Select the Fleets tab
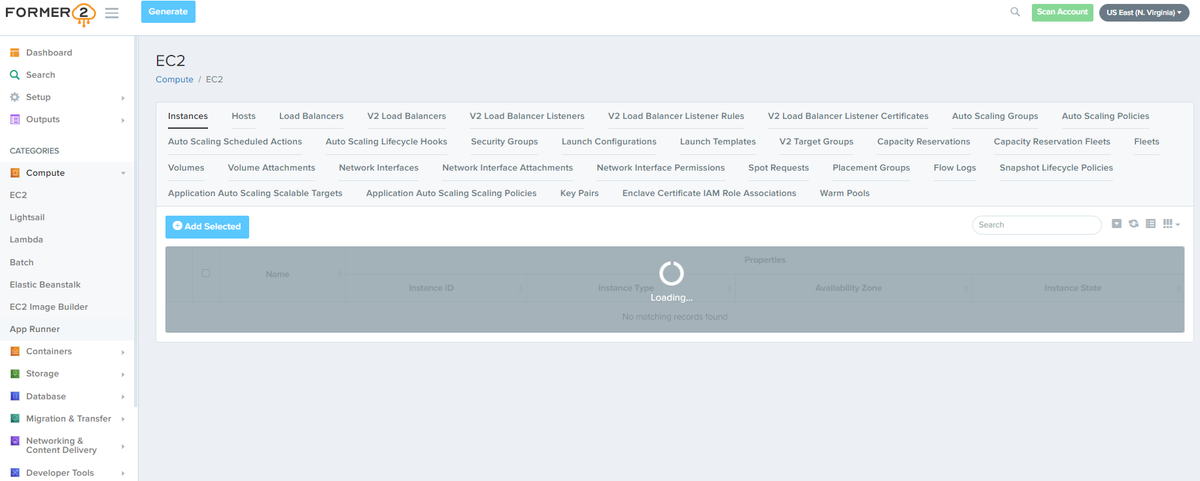This screenshot has width=1200, height=481. [x=1147, y=142]
